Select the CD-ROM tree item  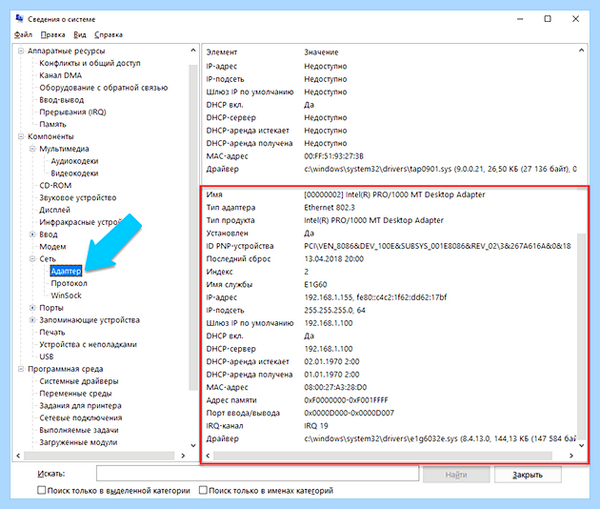click(x=55, y=186)
